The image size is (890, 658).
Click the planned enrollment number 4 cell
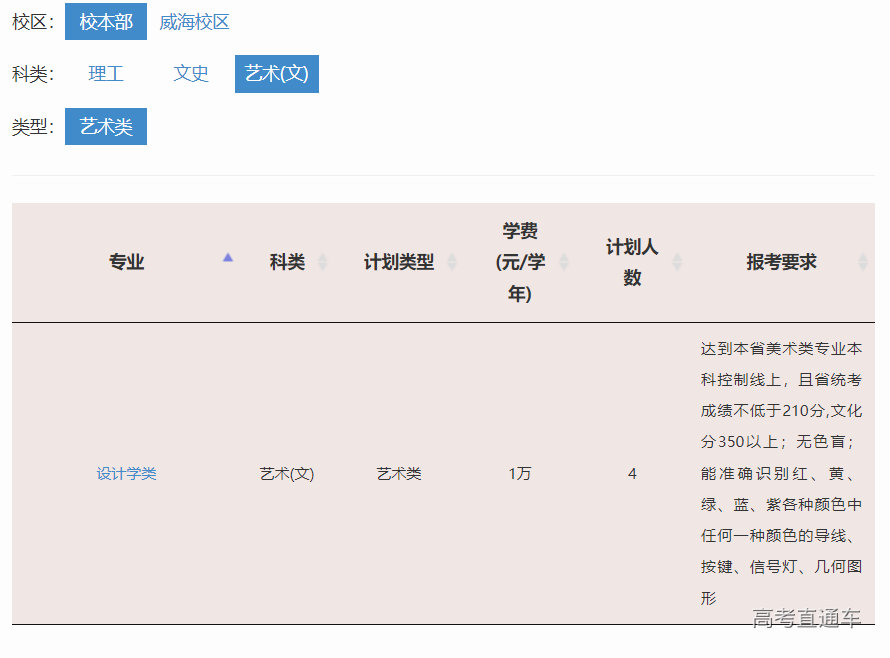click(x=632, y=474)
